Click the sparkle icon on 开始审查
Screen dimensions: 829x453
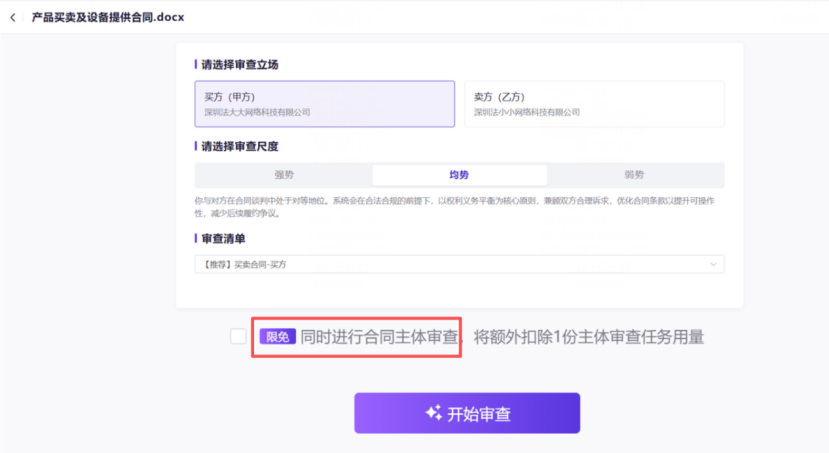click(434, 412)
